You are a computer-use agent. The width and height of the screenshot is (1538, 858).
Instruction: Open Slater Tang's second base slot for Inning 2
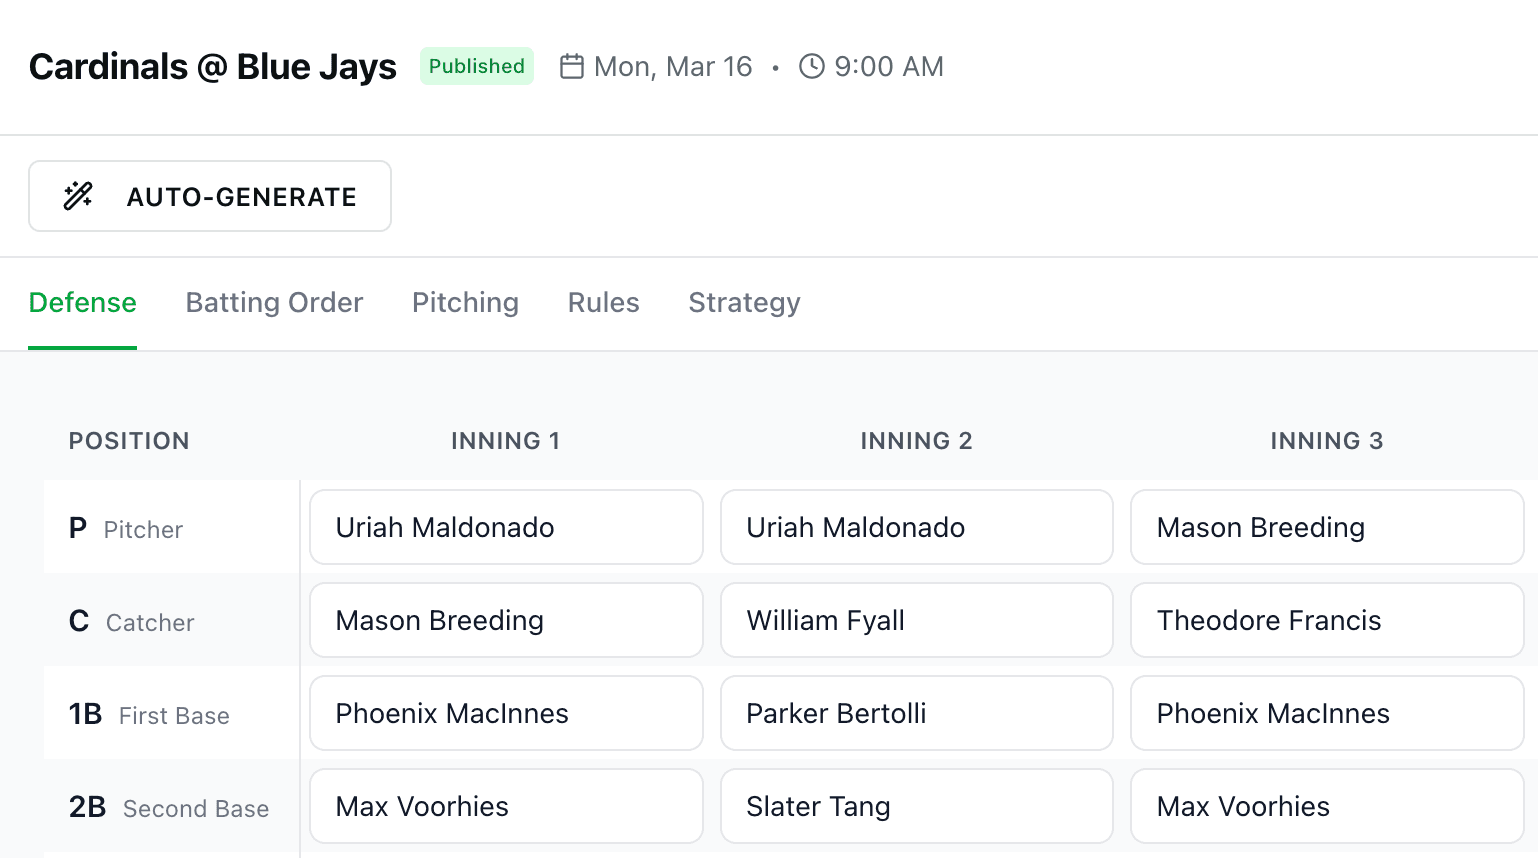916,806
